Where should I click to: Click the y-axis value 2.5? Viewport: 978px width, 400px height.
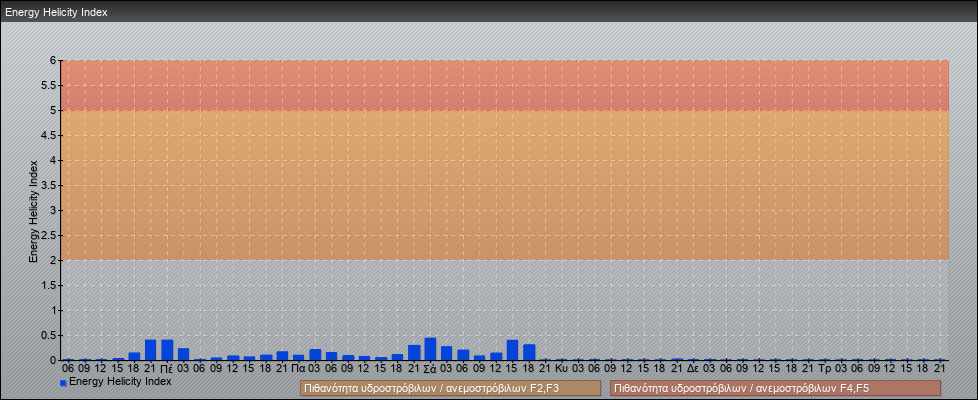pos(50,235)
